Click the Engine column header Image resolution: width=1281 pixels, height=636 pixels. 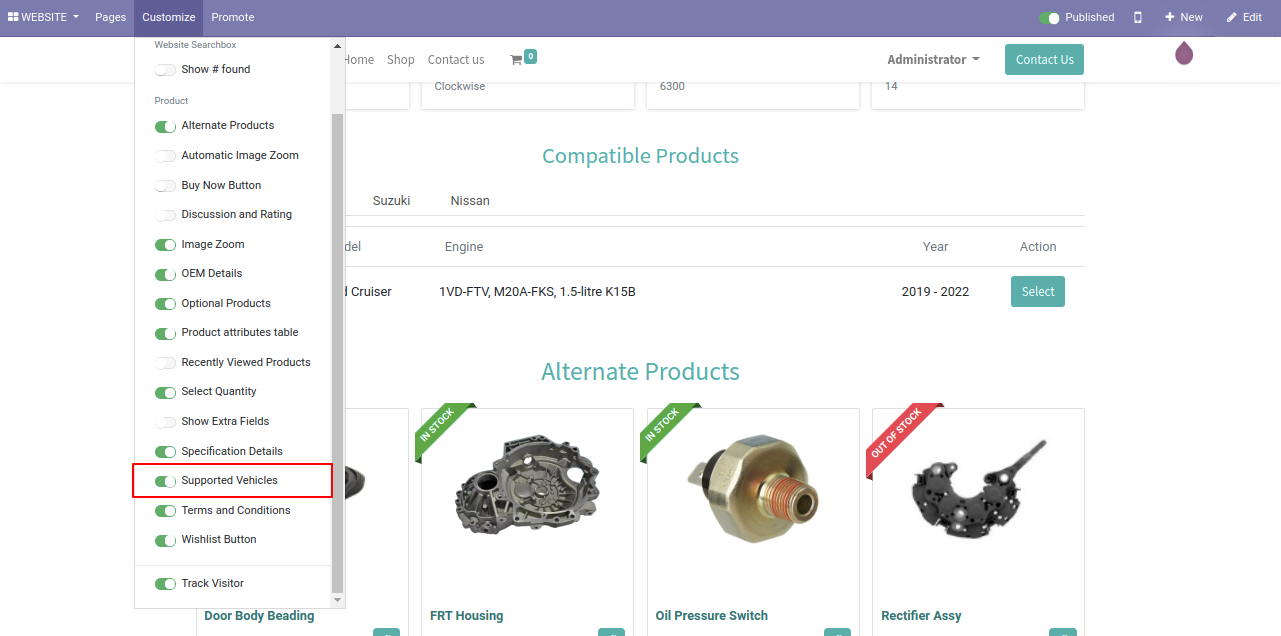(464, 247)
